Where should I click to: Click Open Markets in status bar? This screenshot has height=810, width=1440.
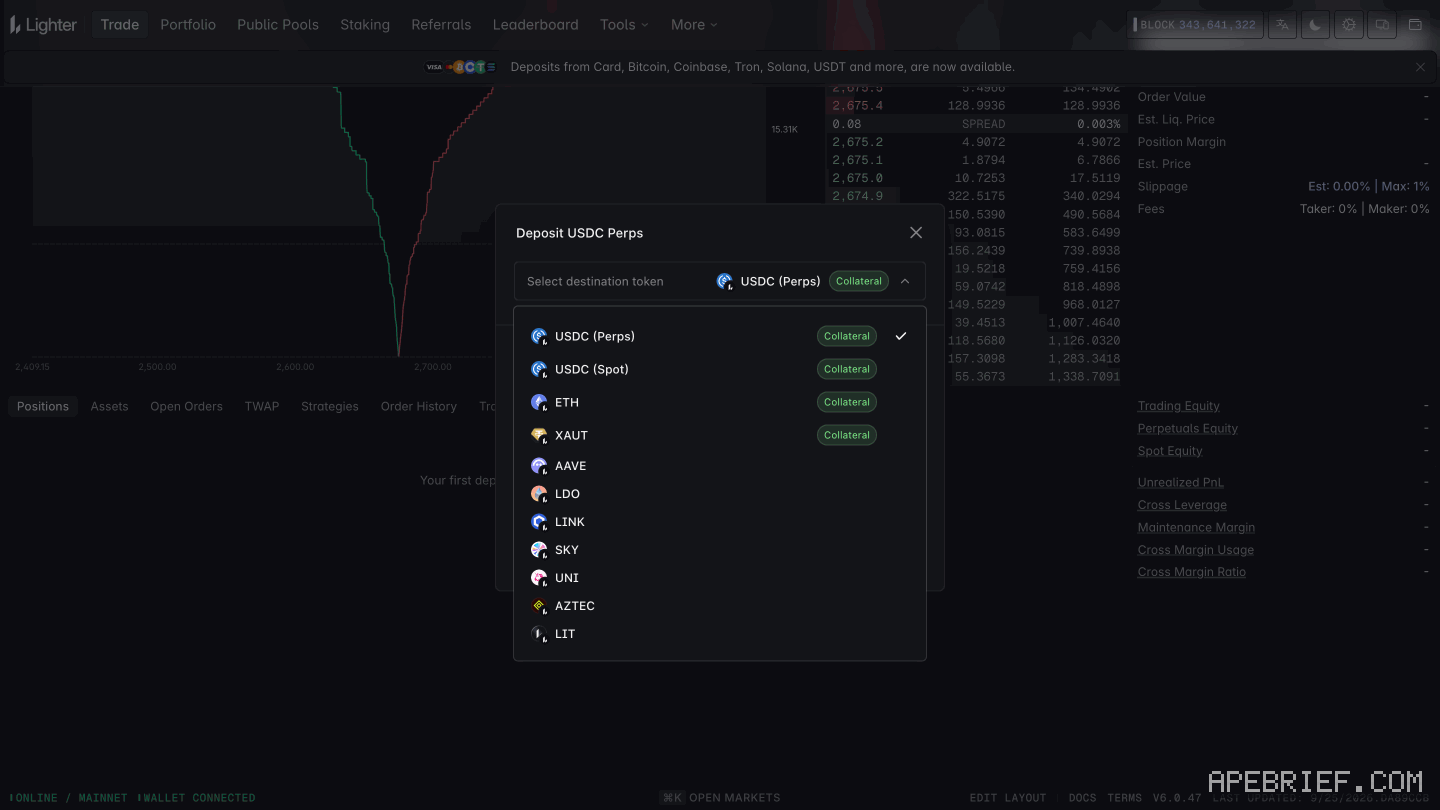[x=721, y=798]
